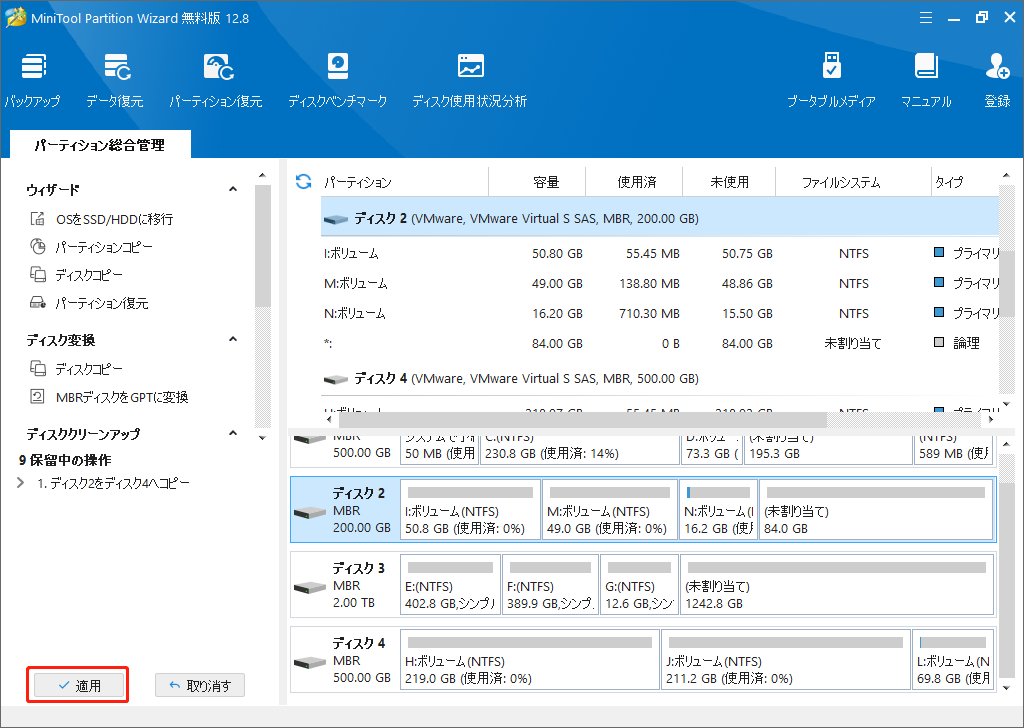This screenshot has height=728, width=1024.
Task: Open ディスク使用状況分析 (Space Analyzer)
Action: pyautogui.click(x=470, y=80)
